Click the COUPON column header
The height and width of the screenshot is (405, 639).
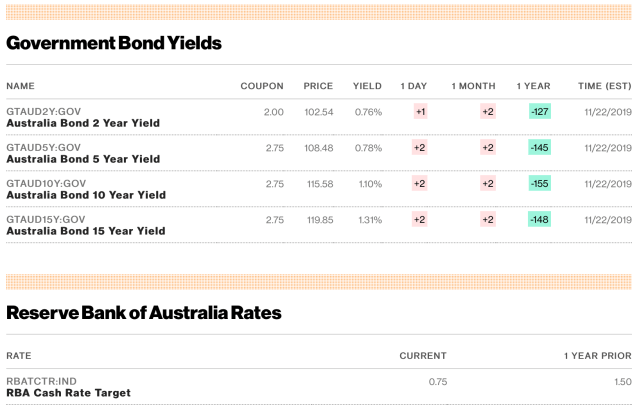click(x=262, y=86)
